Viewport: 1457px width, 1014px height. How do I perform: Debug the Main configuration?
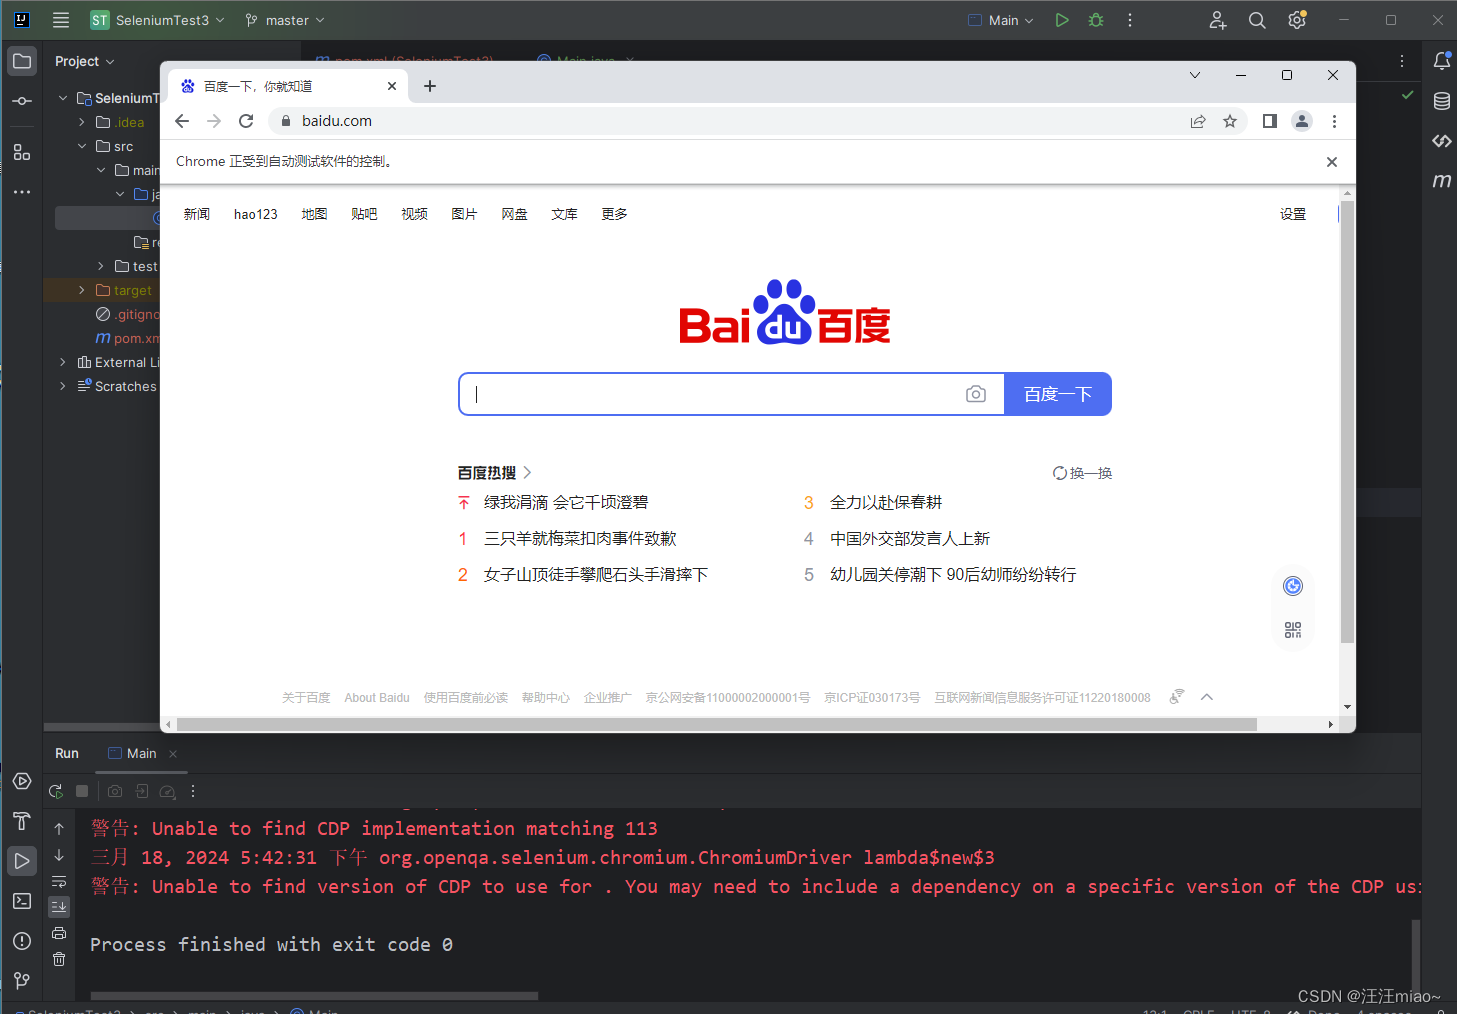coord(1096,20)
